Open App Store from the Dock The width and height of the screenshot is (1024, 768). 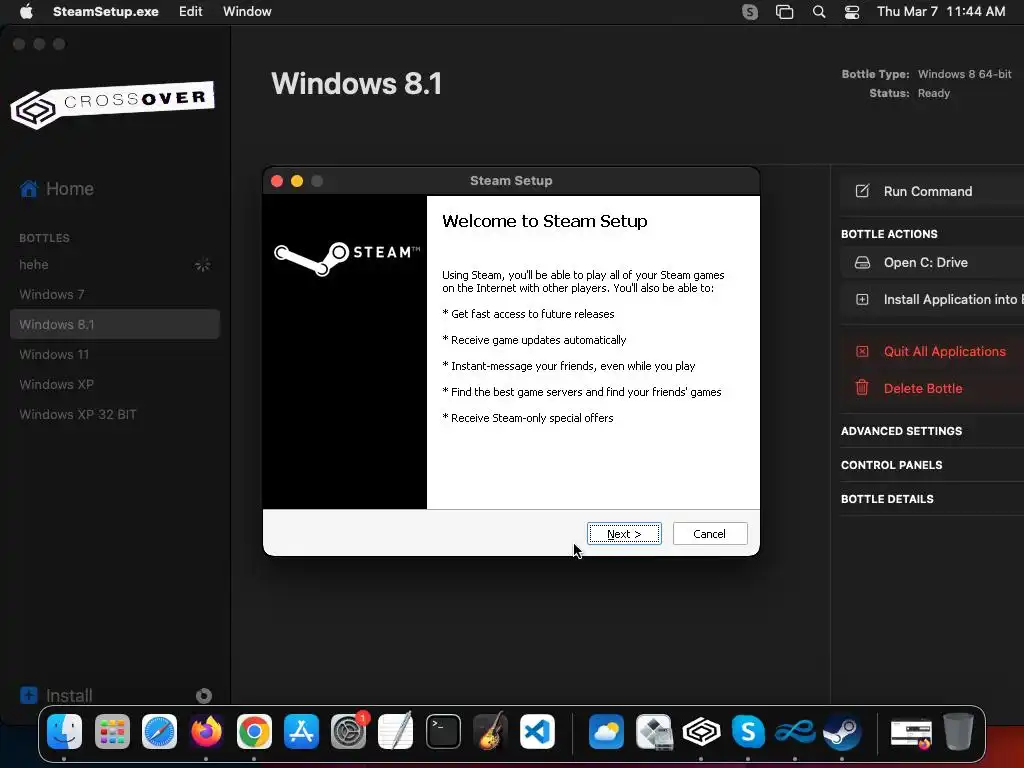click(x=301, y=731)
